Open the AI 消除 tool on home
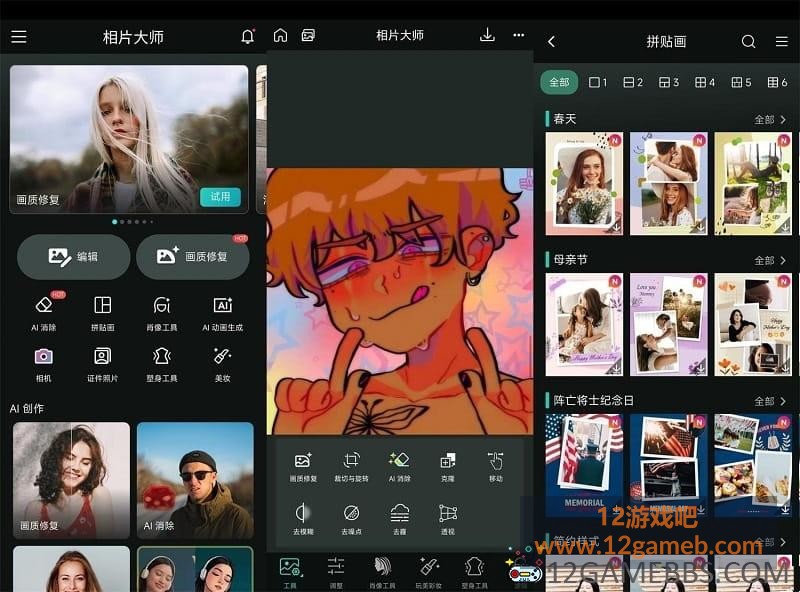 (44, 314)
